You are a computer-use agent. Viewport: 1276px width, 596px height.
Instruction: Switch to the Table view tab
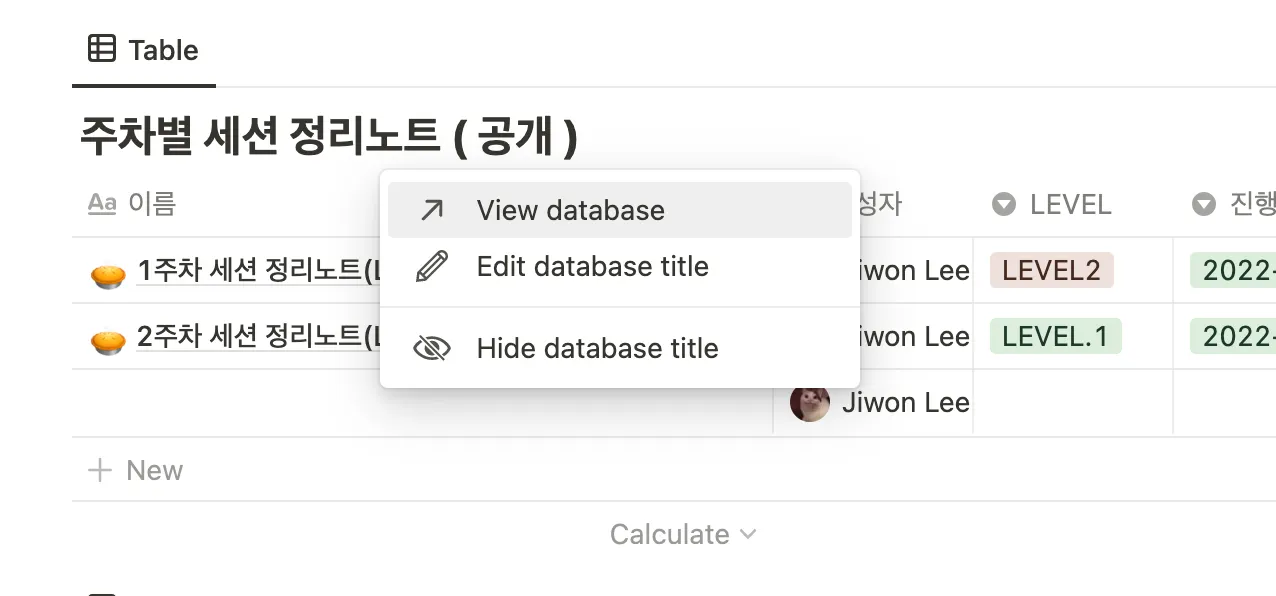tap(144, 50)
